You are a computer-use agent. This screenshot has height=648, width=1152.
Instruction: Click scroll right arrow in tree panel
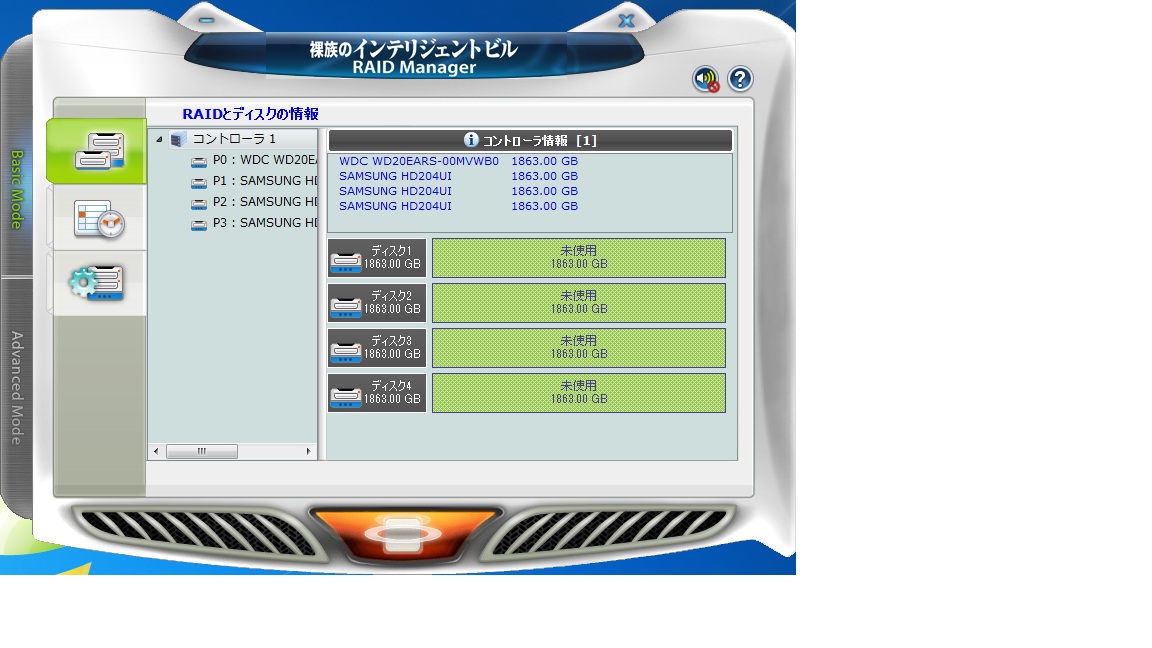tap(309, 452)
